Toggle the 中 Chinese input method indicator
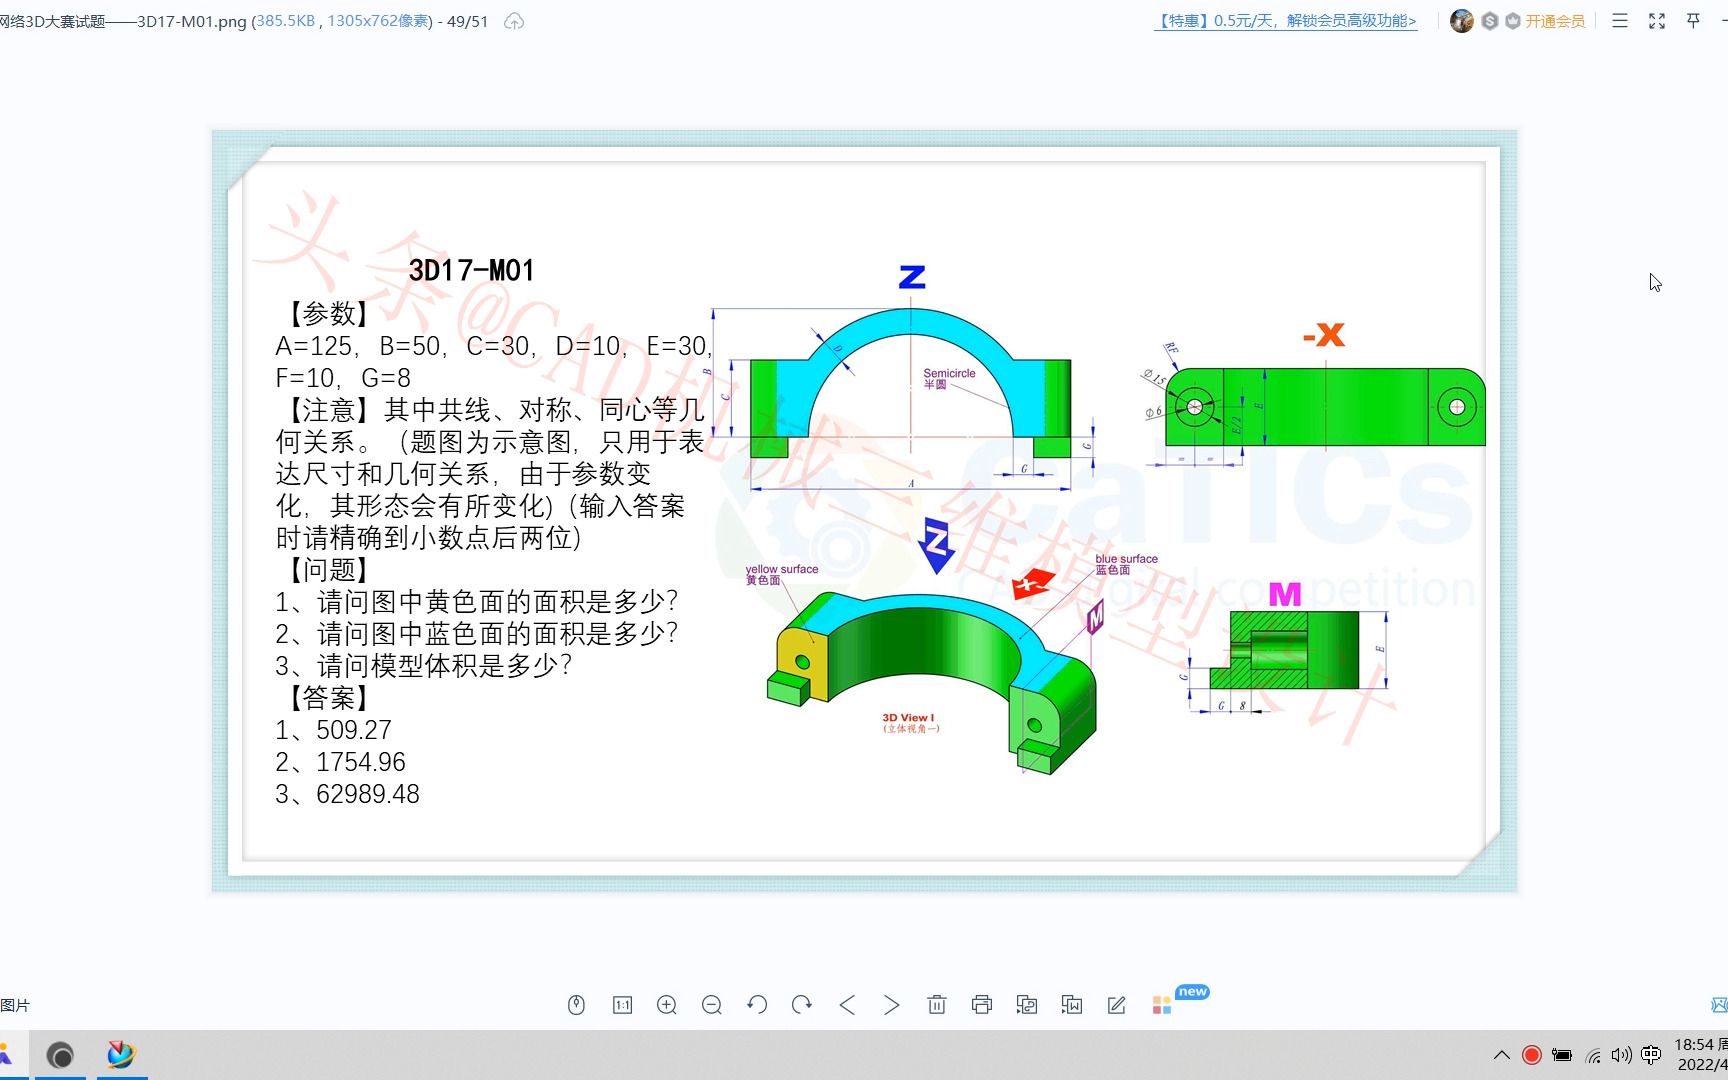The width and height of the screenshot is (1728, 1080). tap(1651, 1055)
